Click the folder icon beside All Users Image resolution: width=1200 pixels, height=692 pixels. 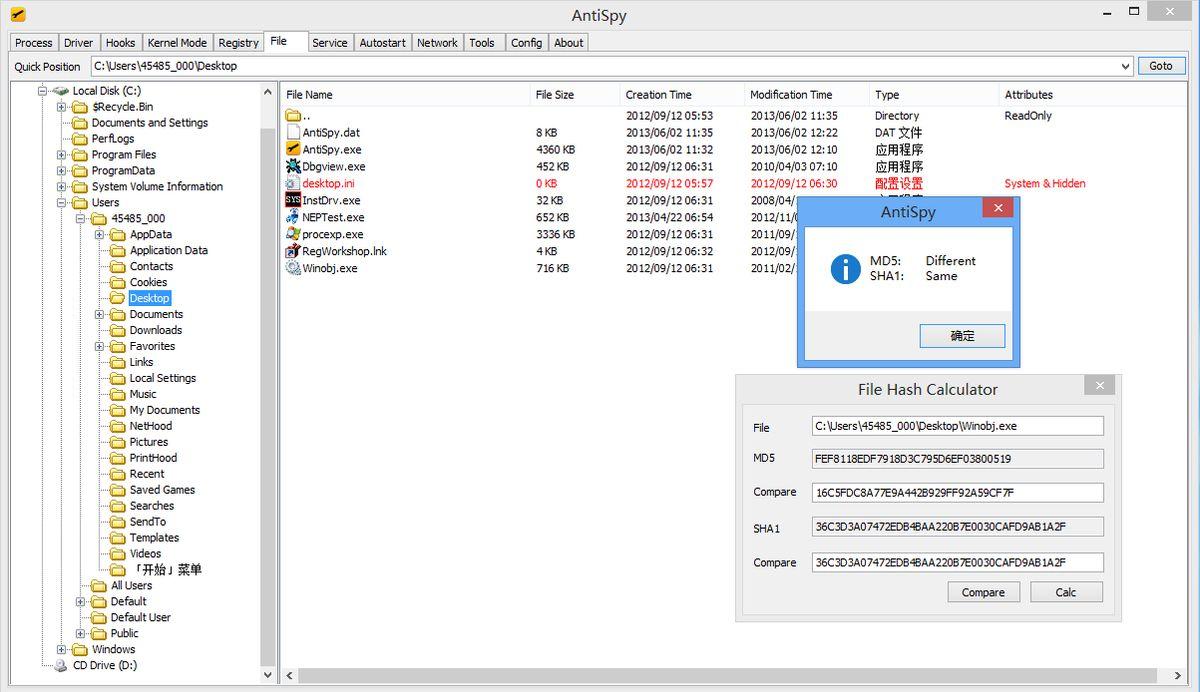(99, 586)
